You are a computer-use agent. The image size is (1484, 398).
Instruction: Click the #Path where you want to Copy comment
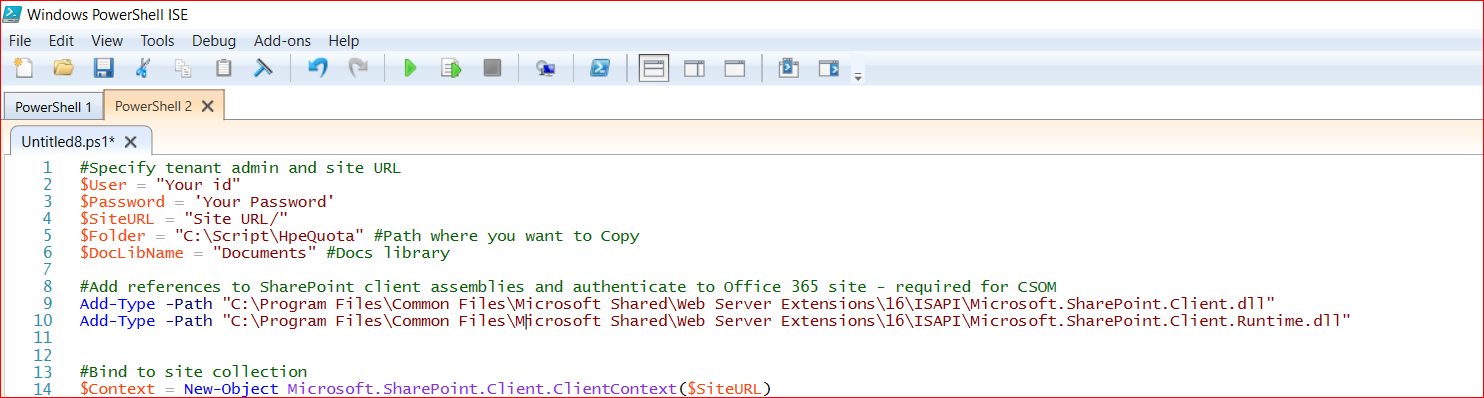pyautogui.click(x=507, y=236)
